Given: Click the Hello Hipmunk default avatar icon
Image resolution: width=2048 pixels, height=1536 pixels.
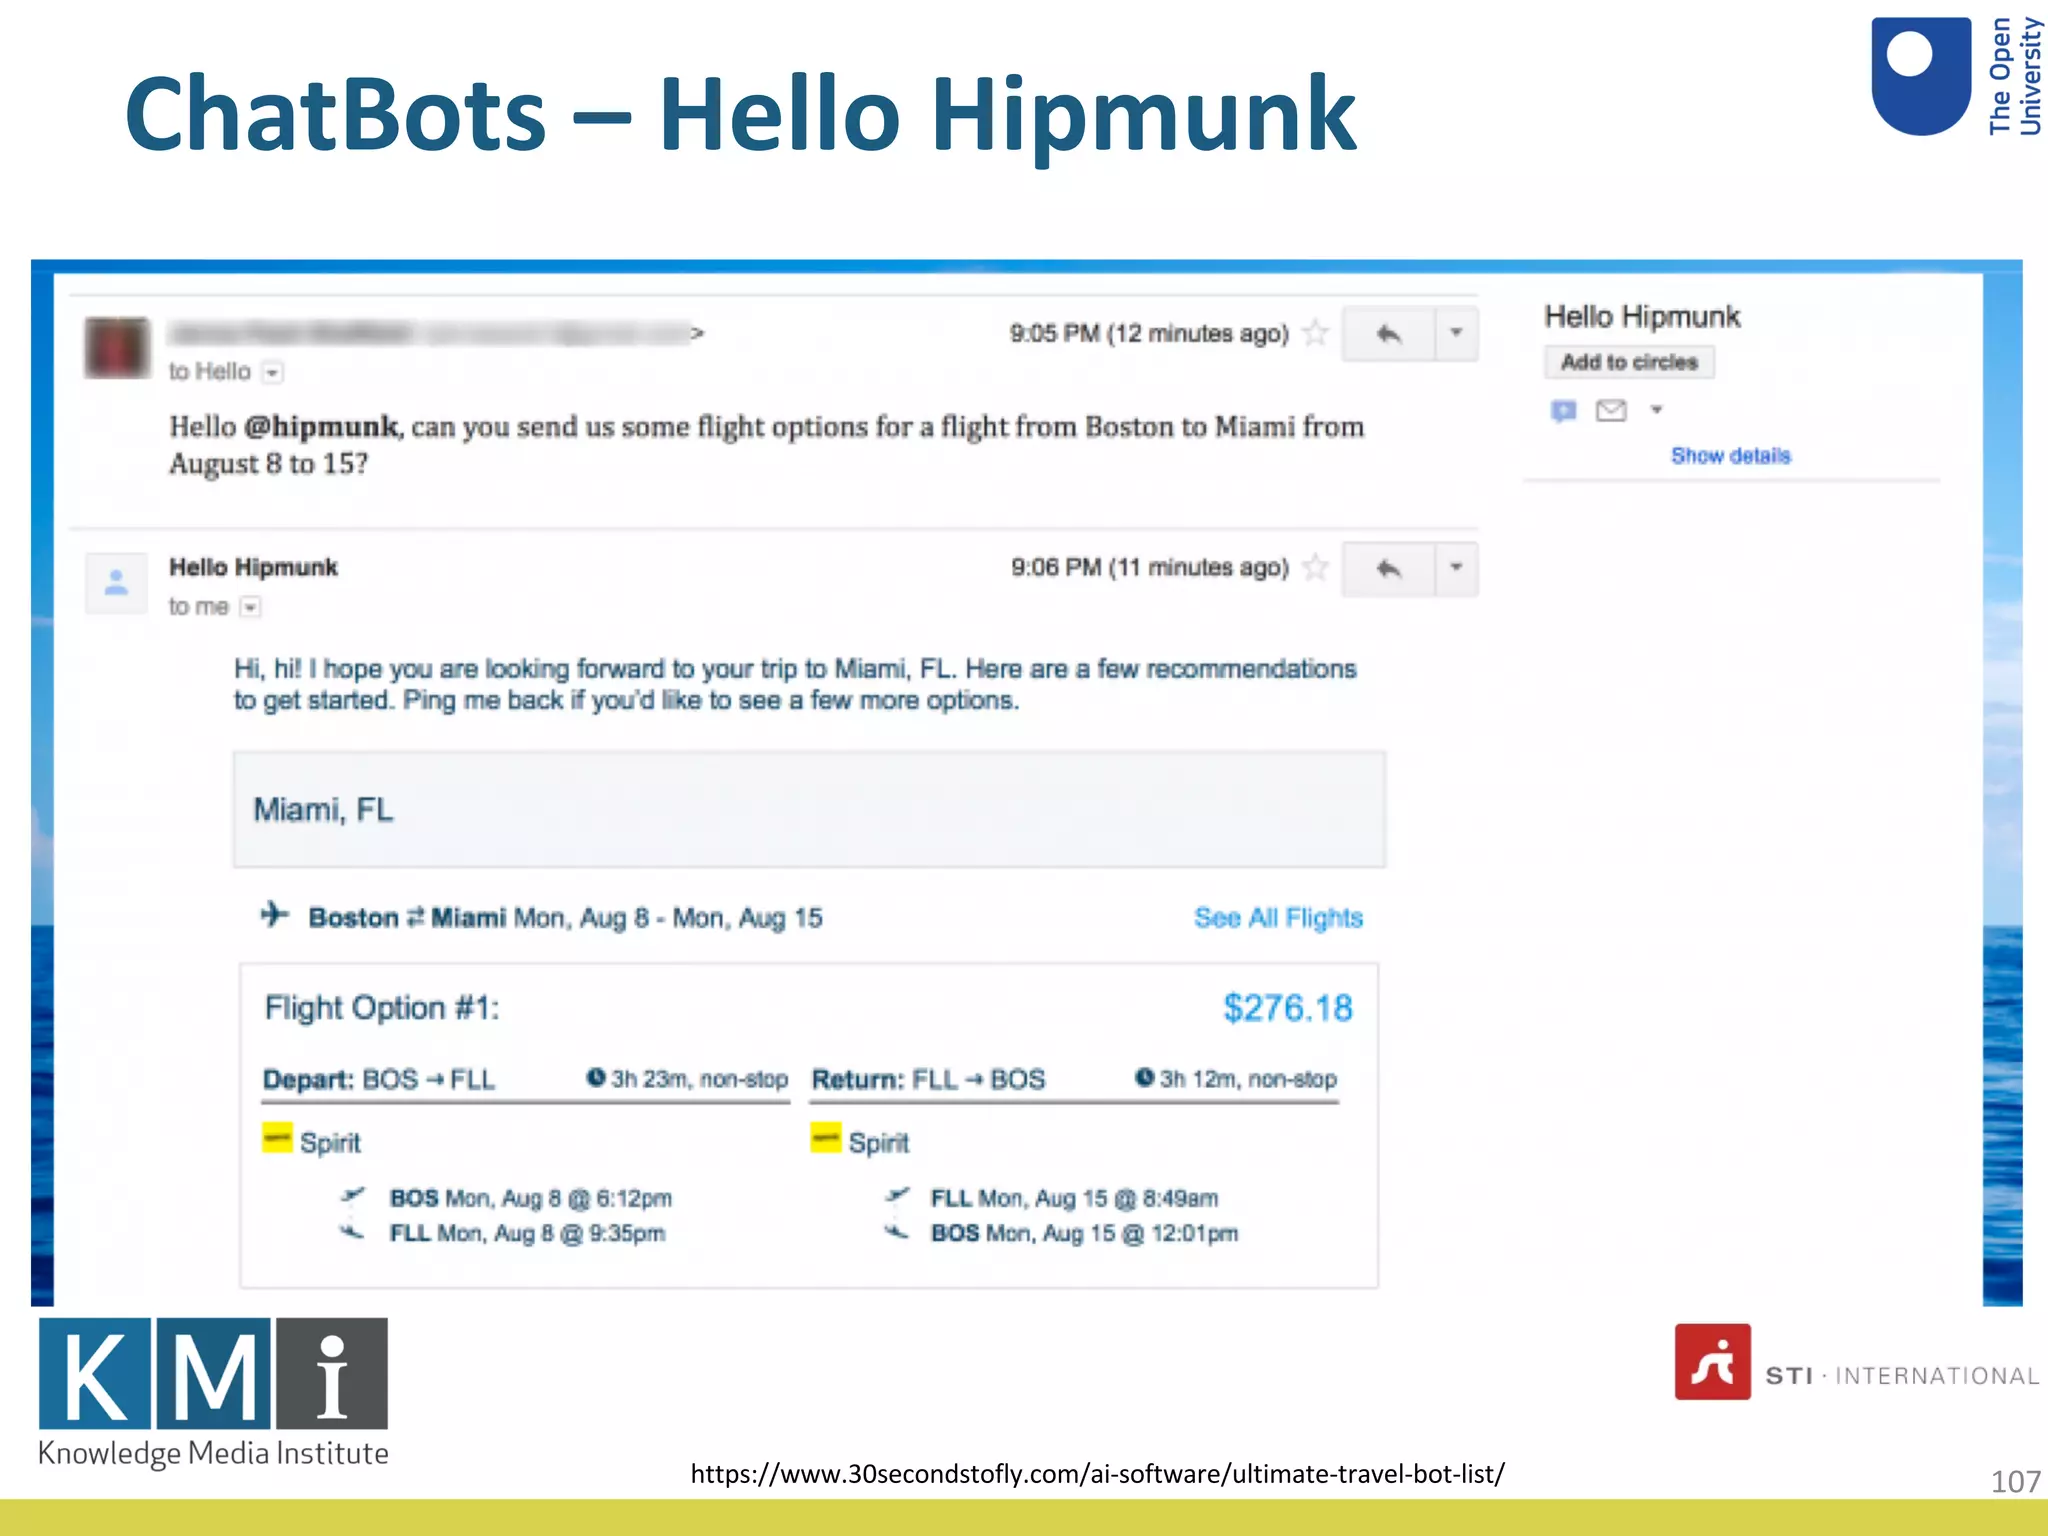Looking at the screenshot, I should coord(117,583).
